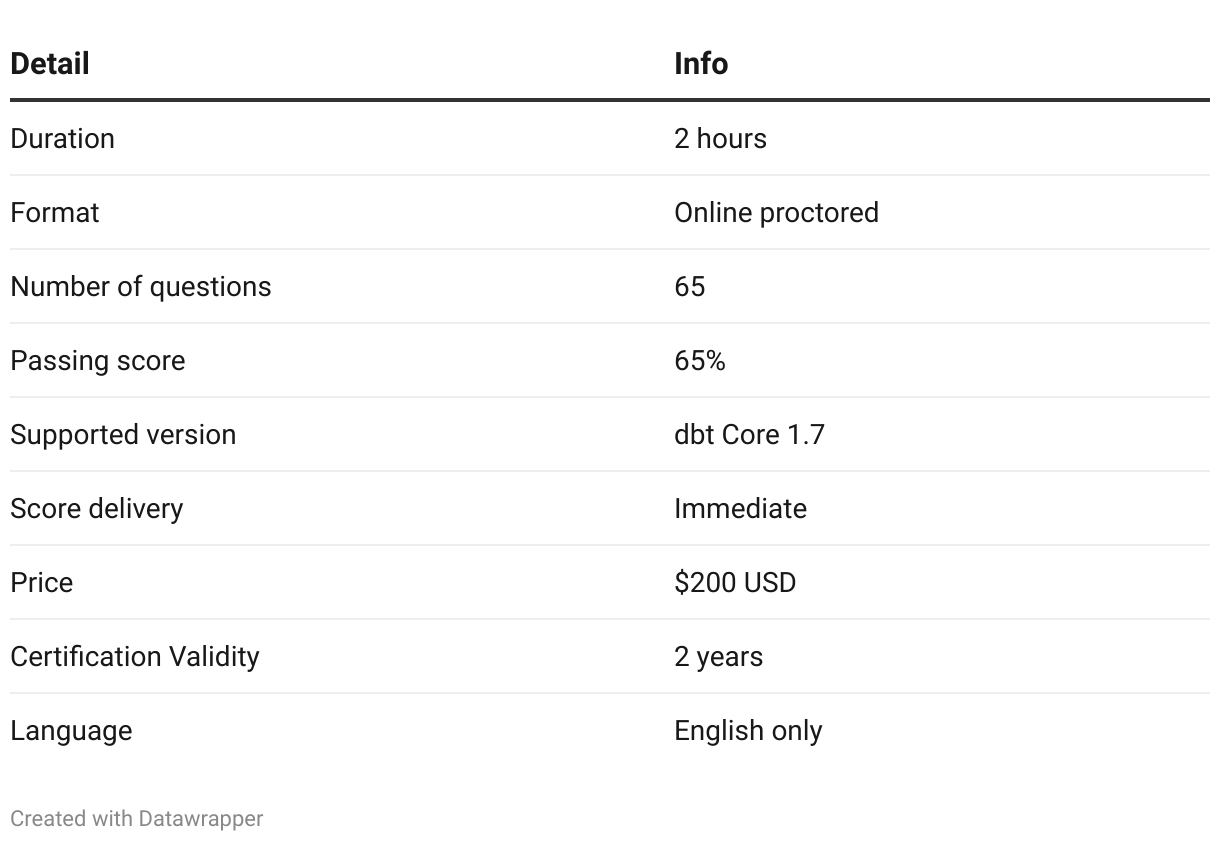
Task: Select the Number of questions label
Action: (141, 286)
